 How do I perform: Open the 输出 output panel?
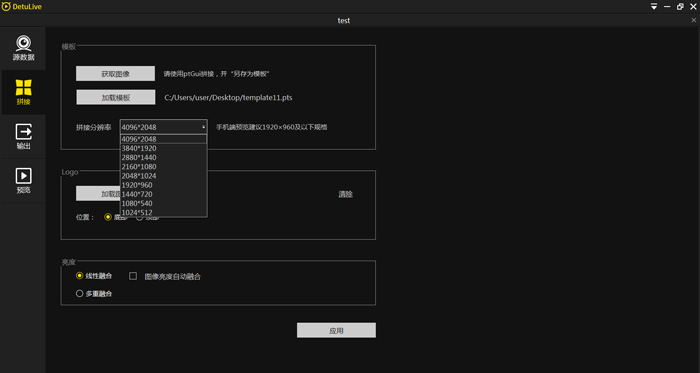[x=23, y=137]
